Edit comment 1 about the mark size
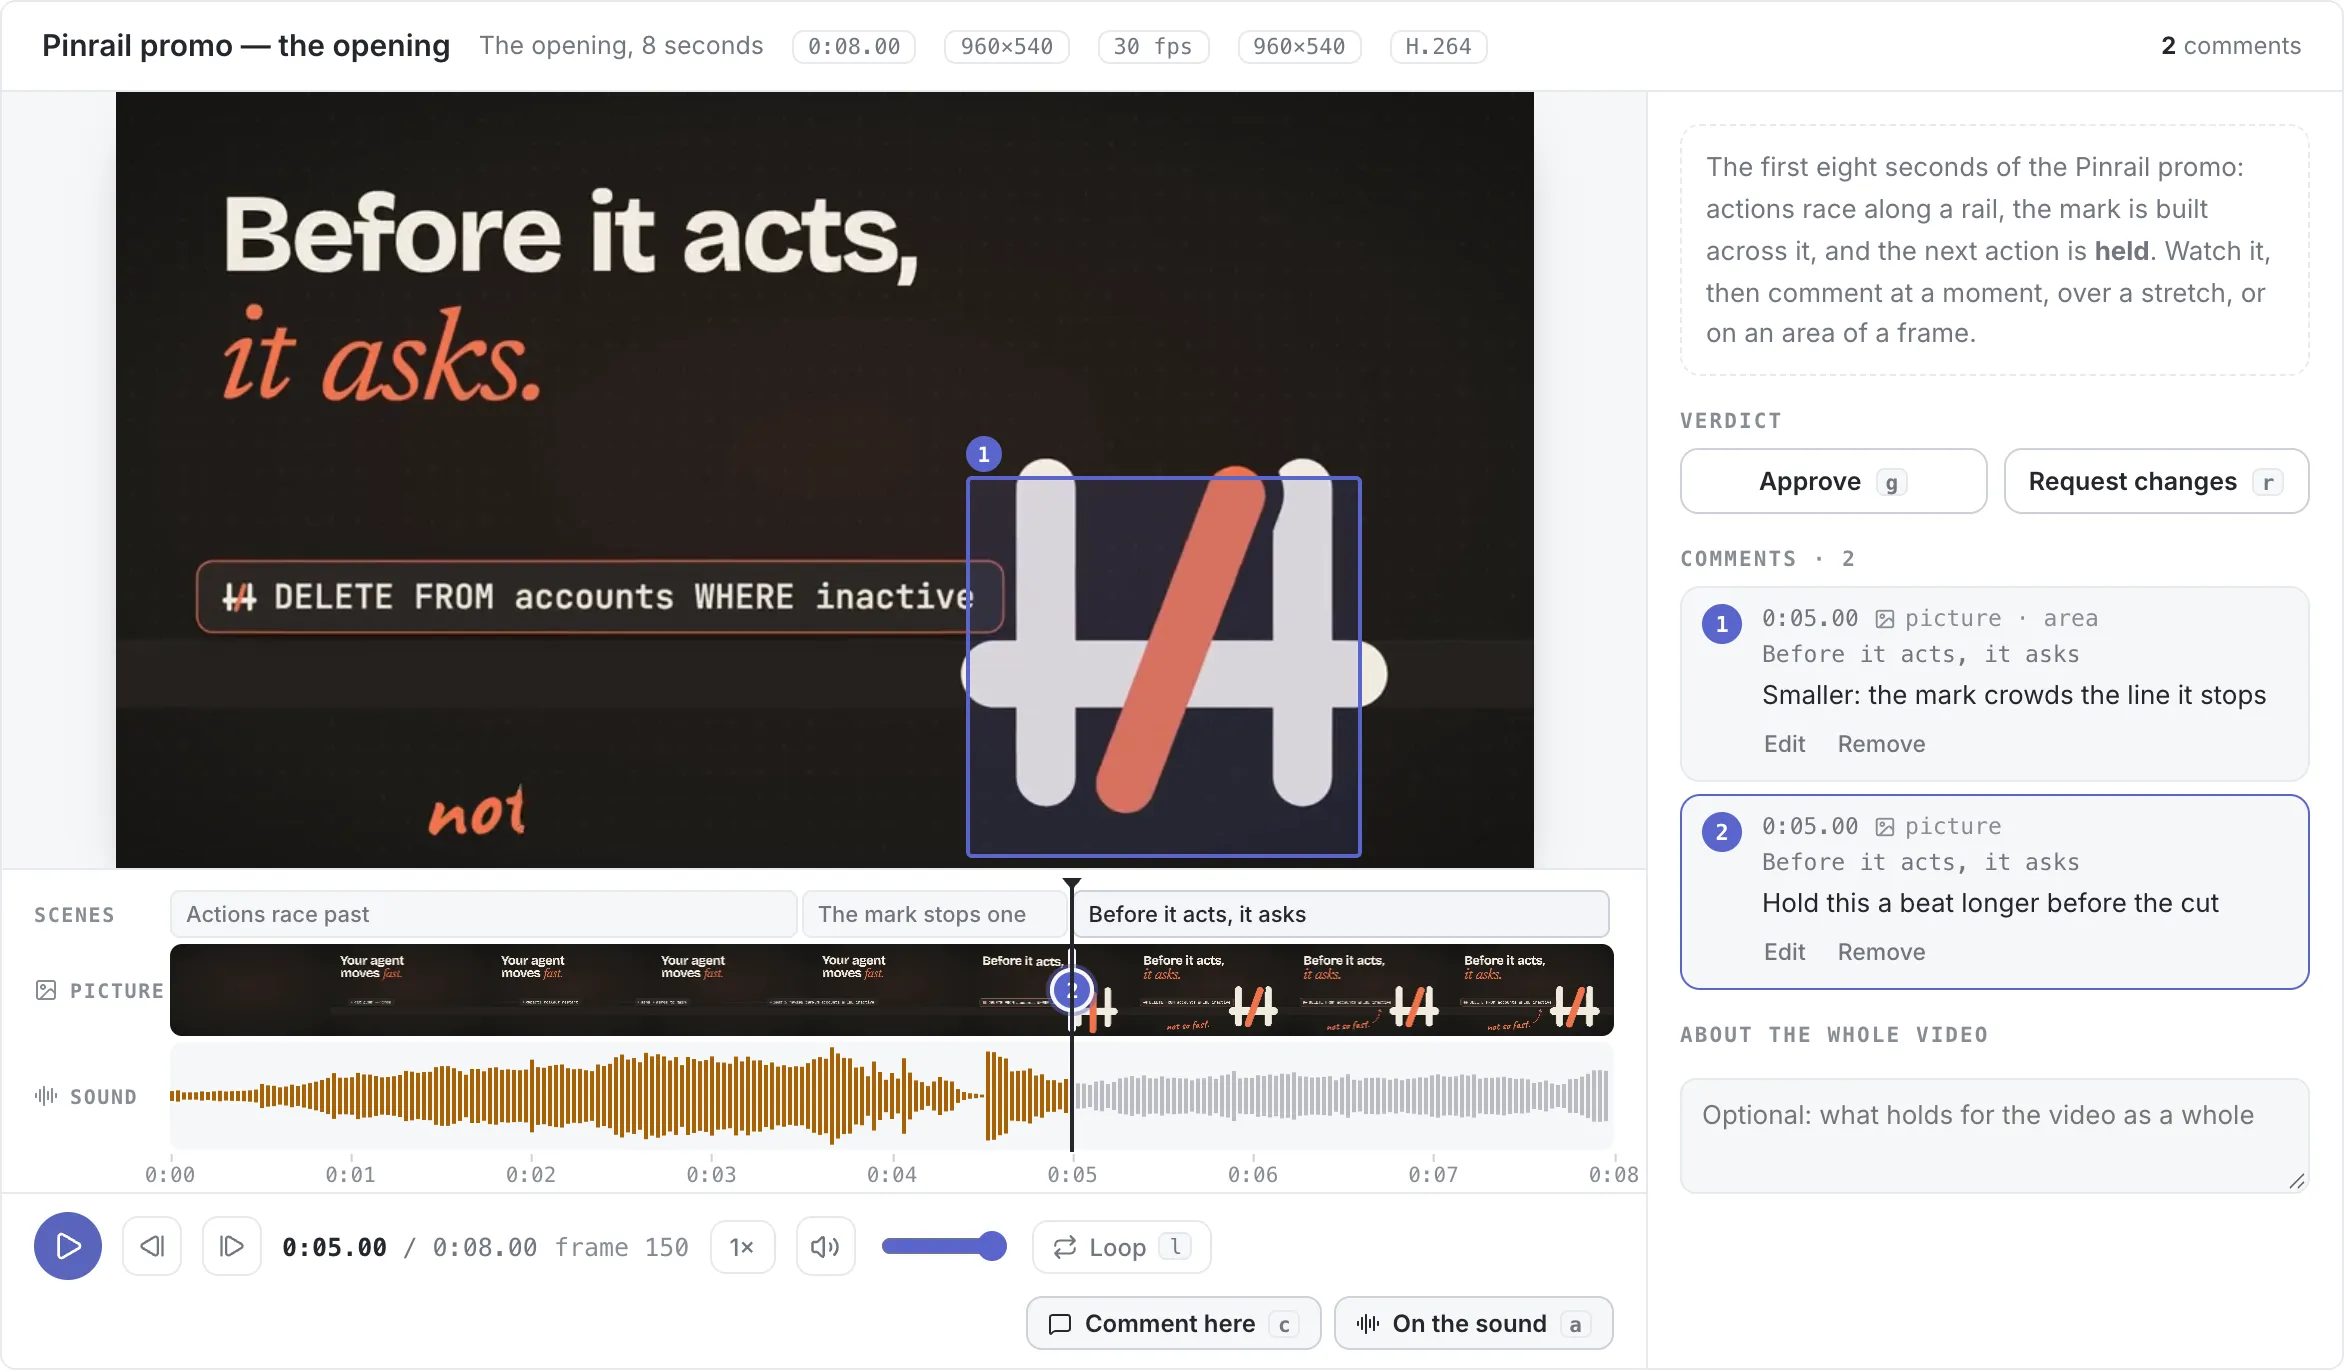The width and height of the screenshot is (2344, 1372). 1784,744
